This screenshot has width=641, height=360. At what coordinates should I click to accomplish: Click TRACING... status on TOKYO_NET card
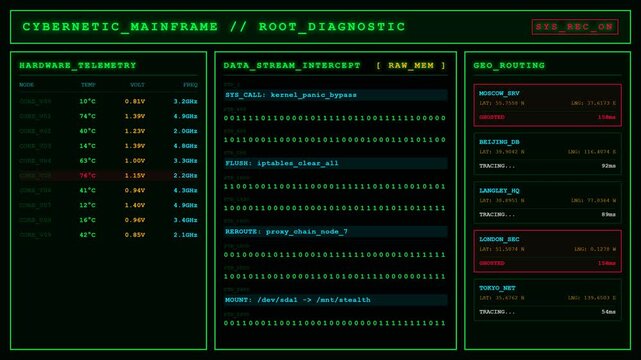coord(497,312)
